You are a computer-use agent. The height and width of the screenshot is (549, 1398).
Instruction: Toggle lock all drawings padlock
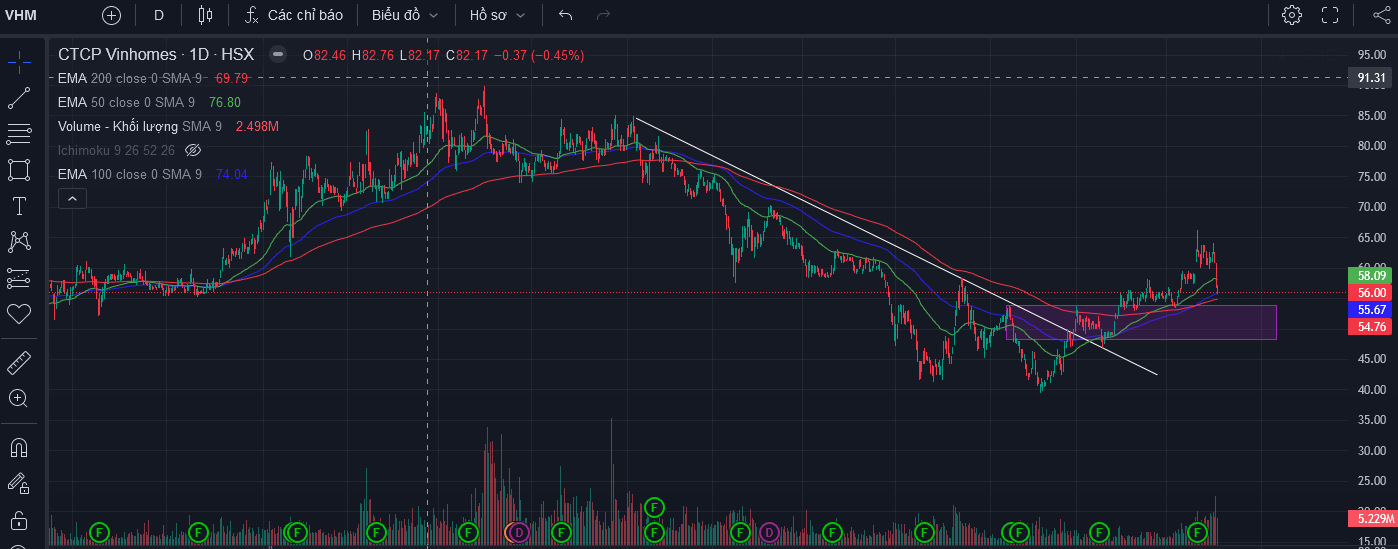point(18,520)
